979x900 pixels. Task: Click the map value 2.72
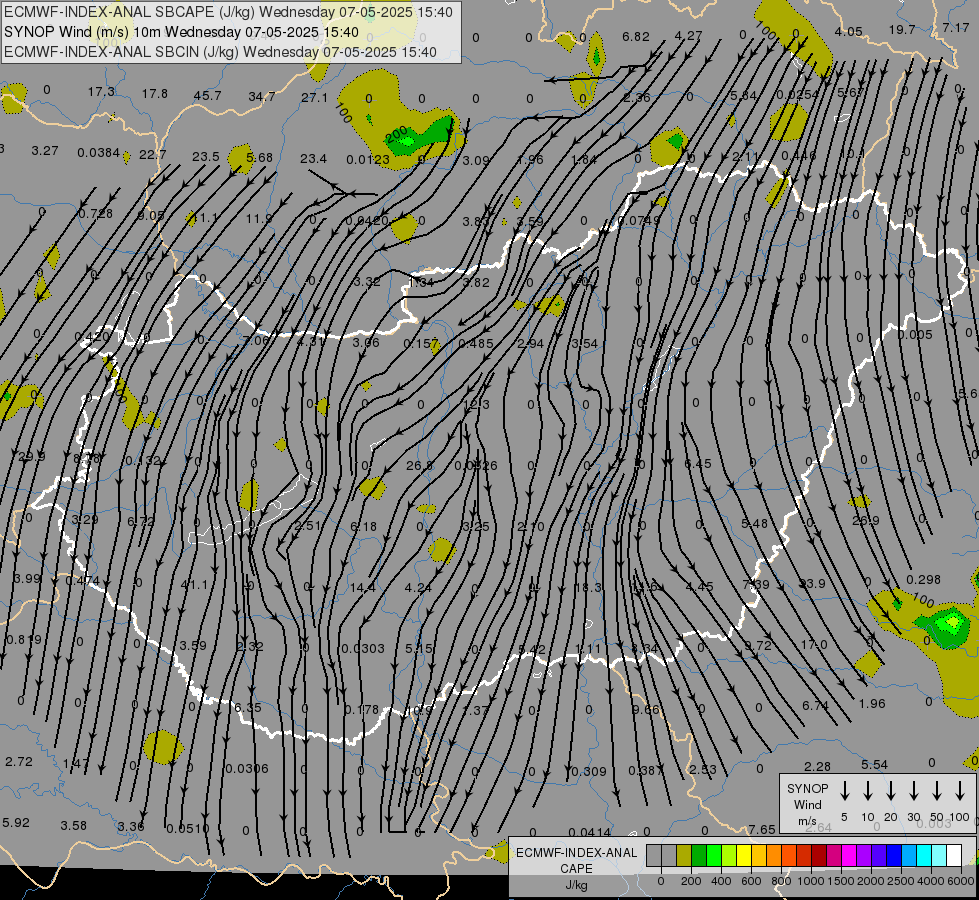point(19,761)
